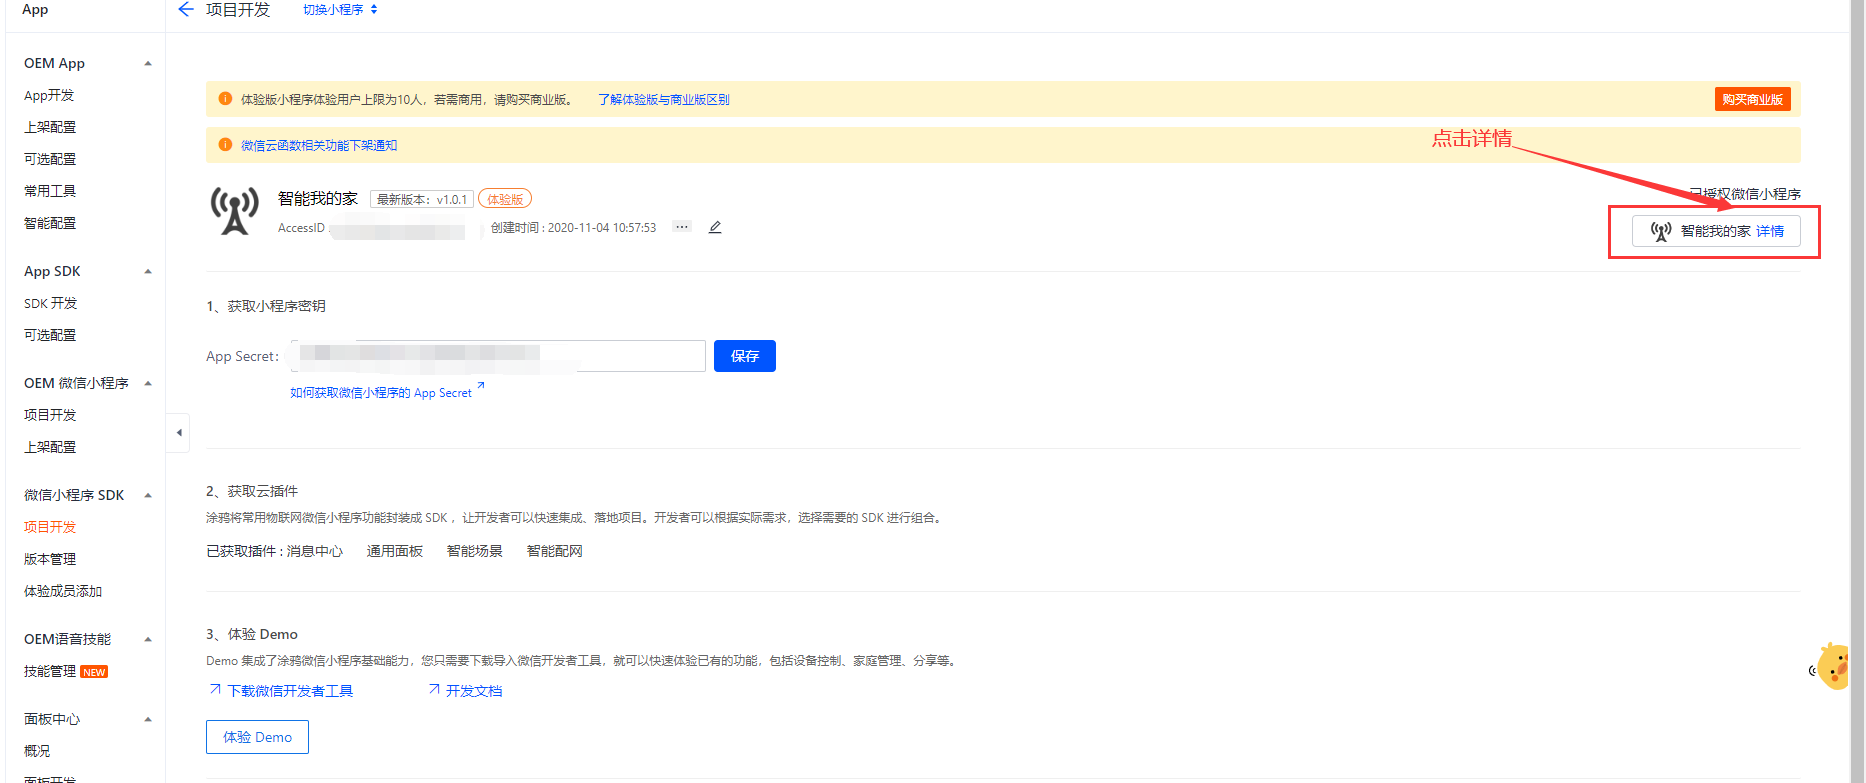This screenshot has width=1866, height=783.
Task: Click the arrow icon before 下载微信开发者工具
Action: point(215,689)
